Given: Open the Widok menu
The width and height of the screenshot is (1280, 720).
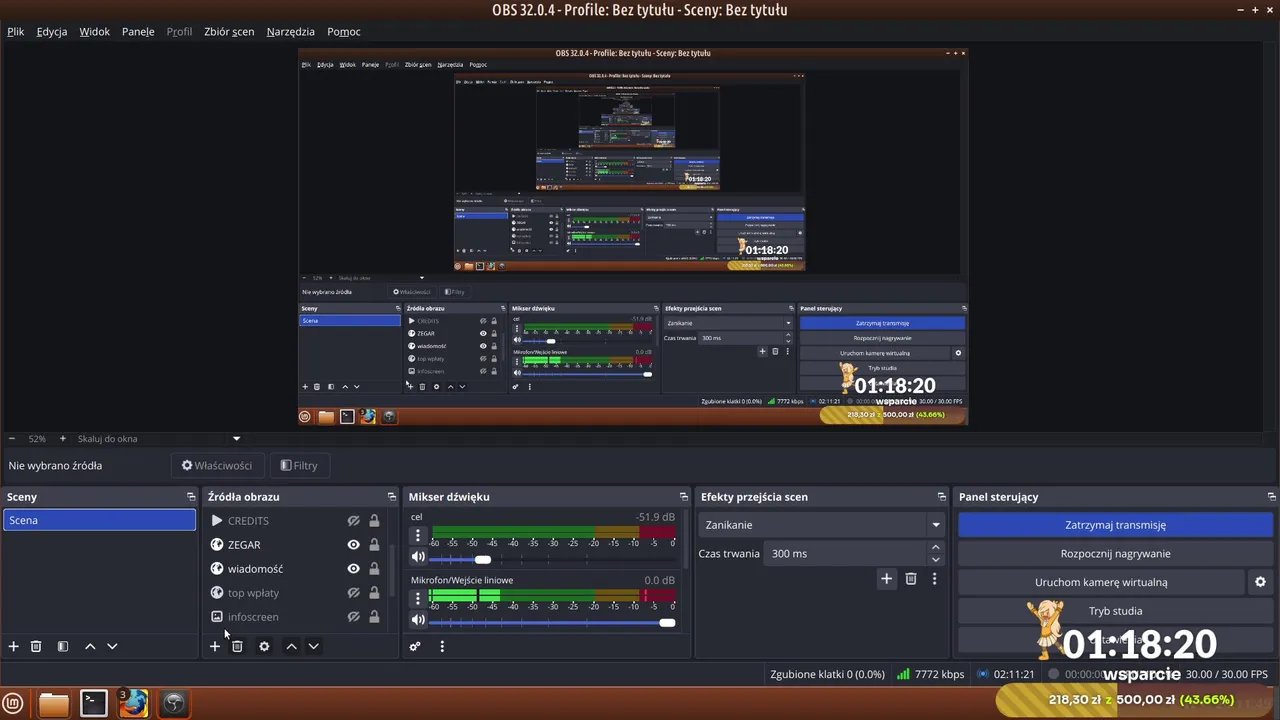Looking at the screenshot, I should click(95, 32).
